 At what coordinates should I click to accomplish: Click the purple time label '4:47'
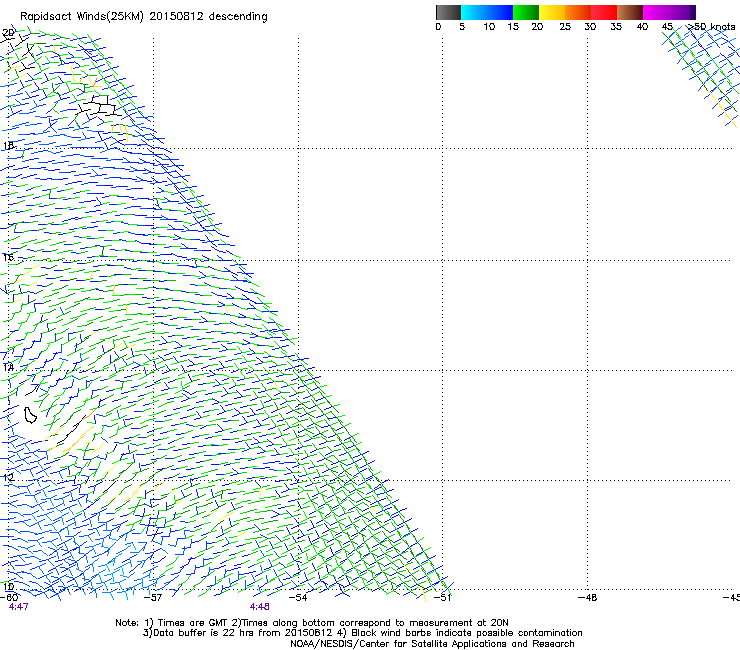pos(18,607)
